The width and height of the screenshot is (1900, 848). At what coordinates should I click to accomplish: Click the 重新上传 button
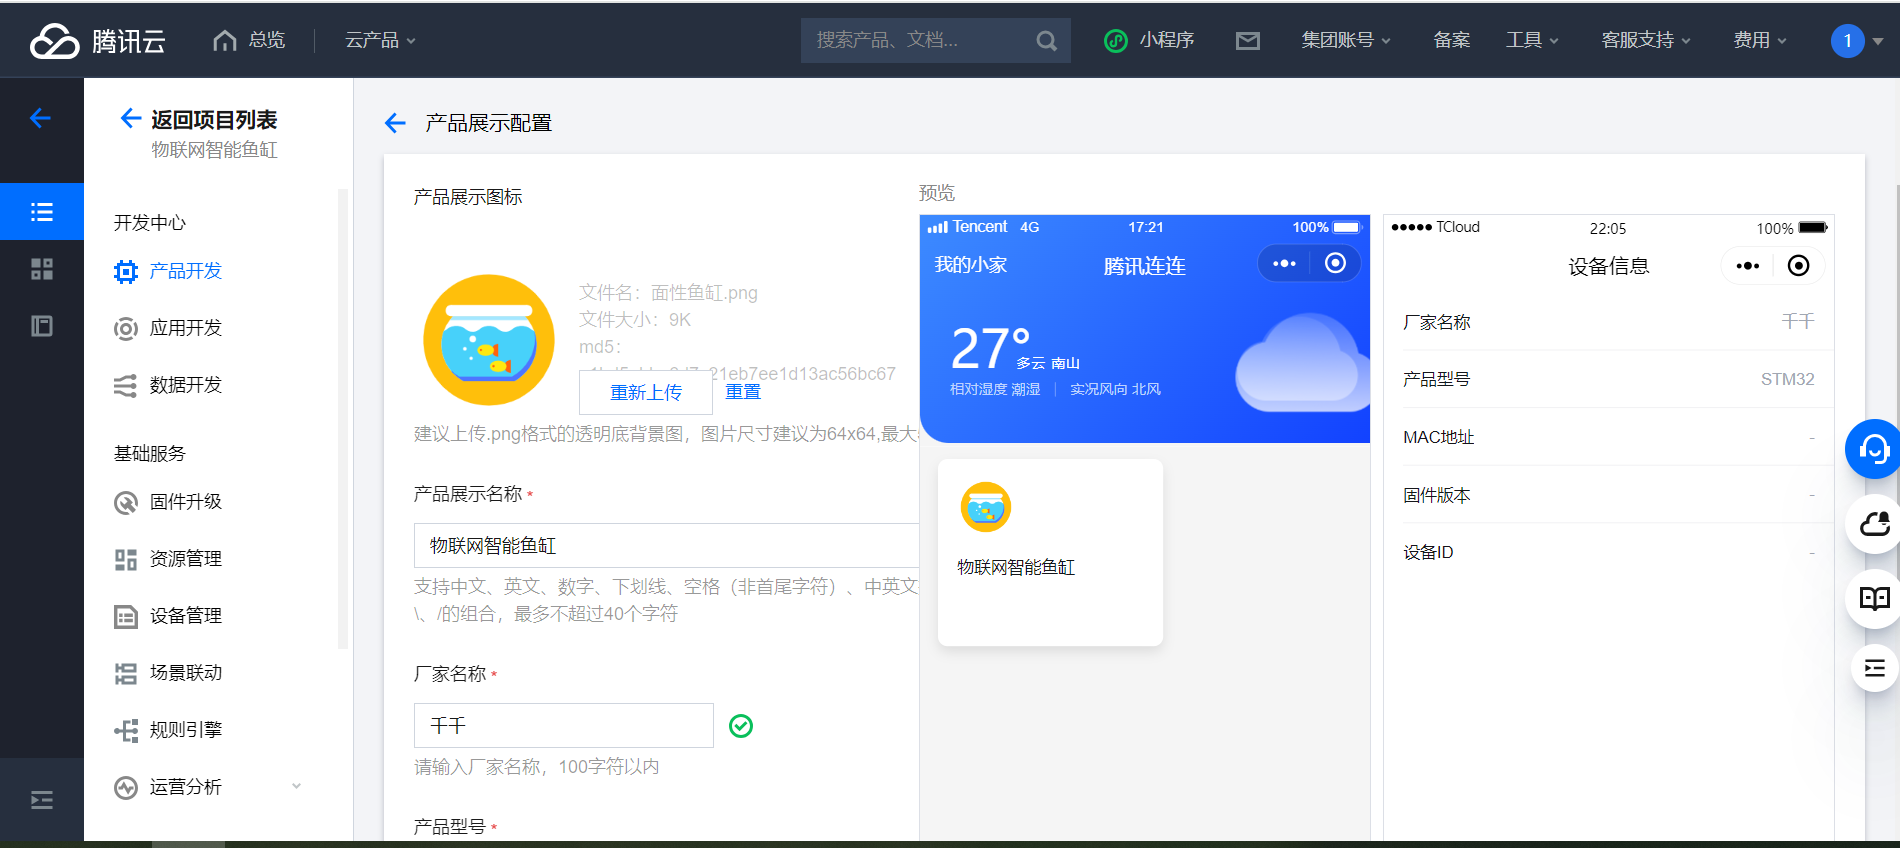[646, 392]
